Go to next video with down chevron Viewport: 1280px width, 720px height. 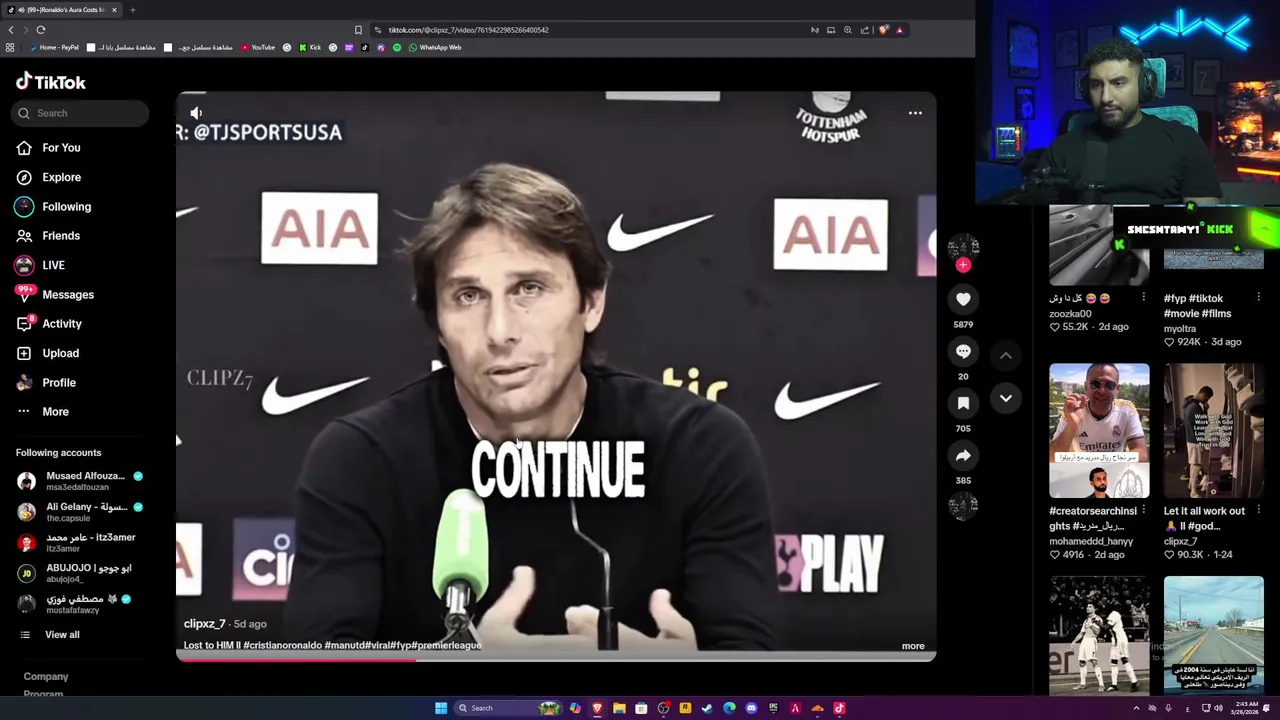point(1006,398)
